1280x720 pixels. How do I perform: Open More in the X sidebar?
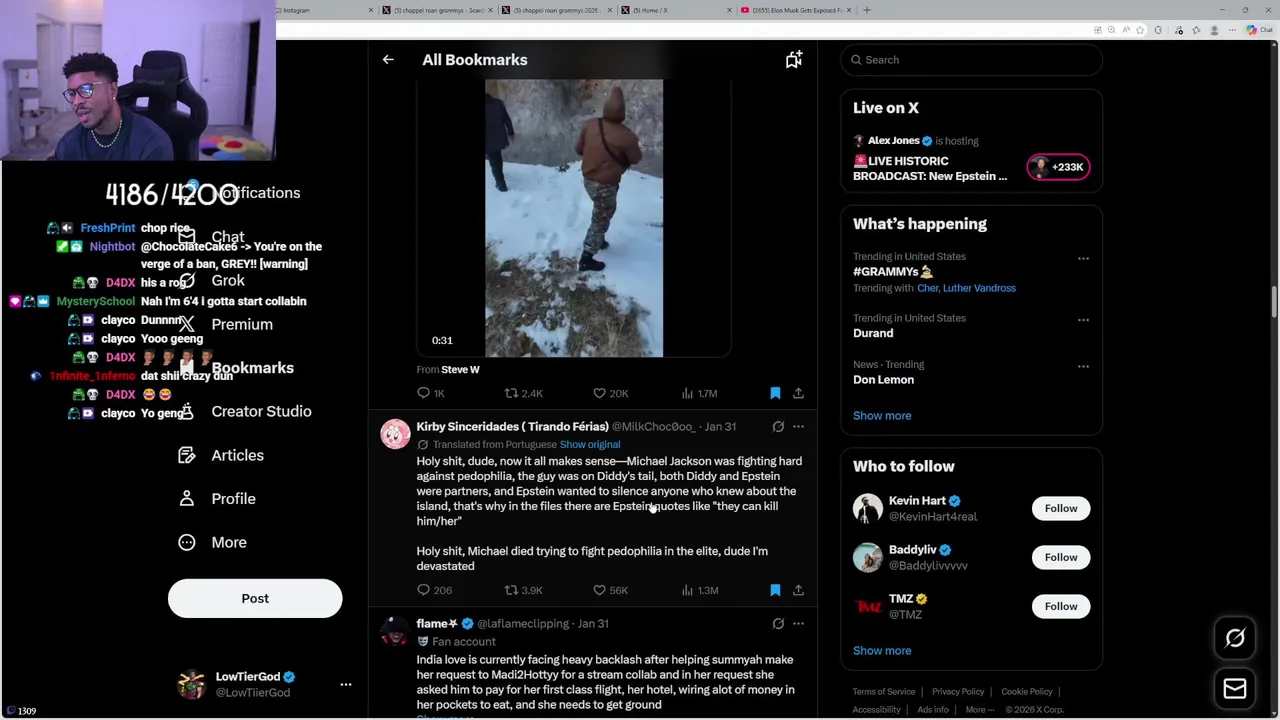212,543
